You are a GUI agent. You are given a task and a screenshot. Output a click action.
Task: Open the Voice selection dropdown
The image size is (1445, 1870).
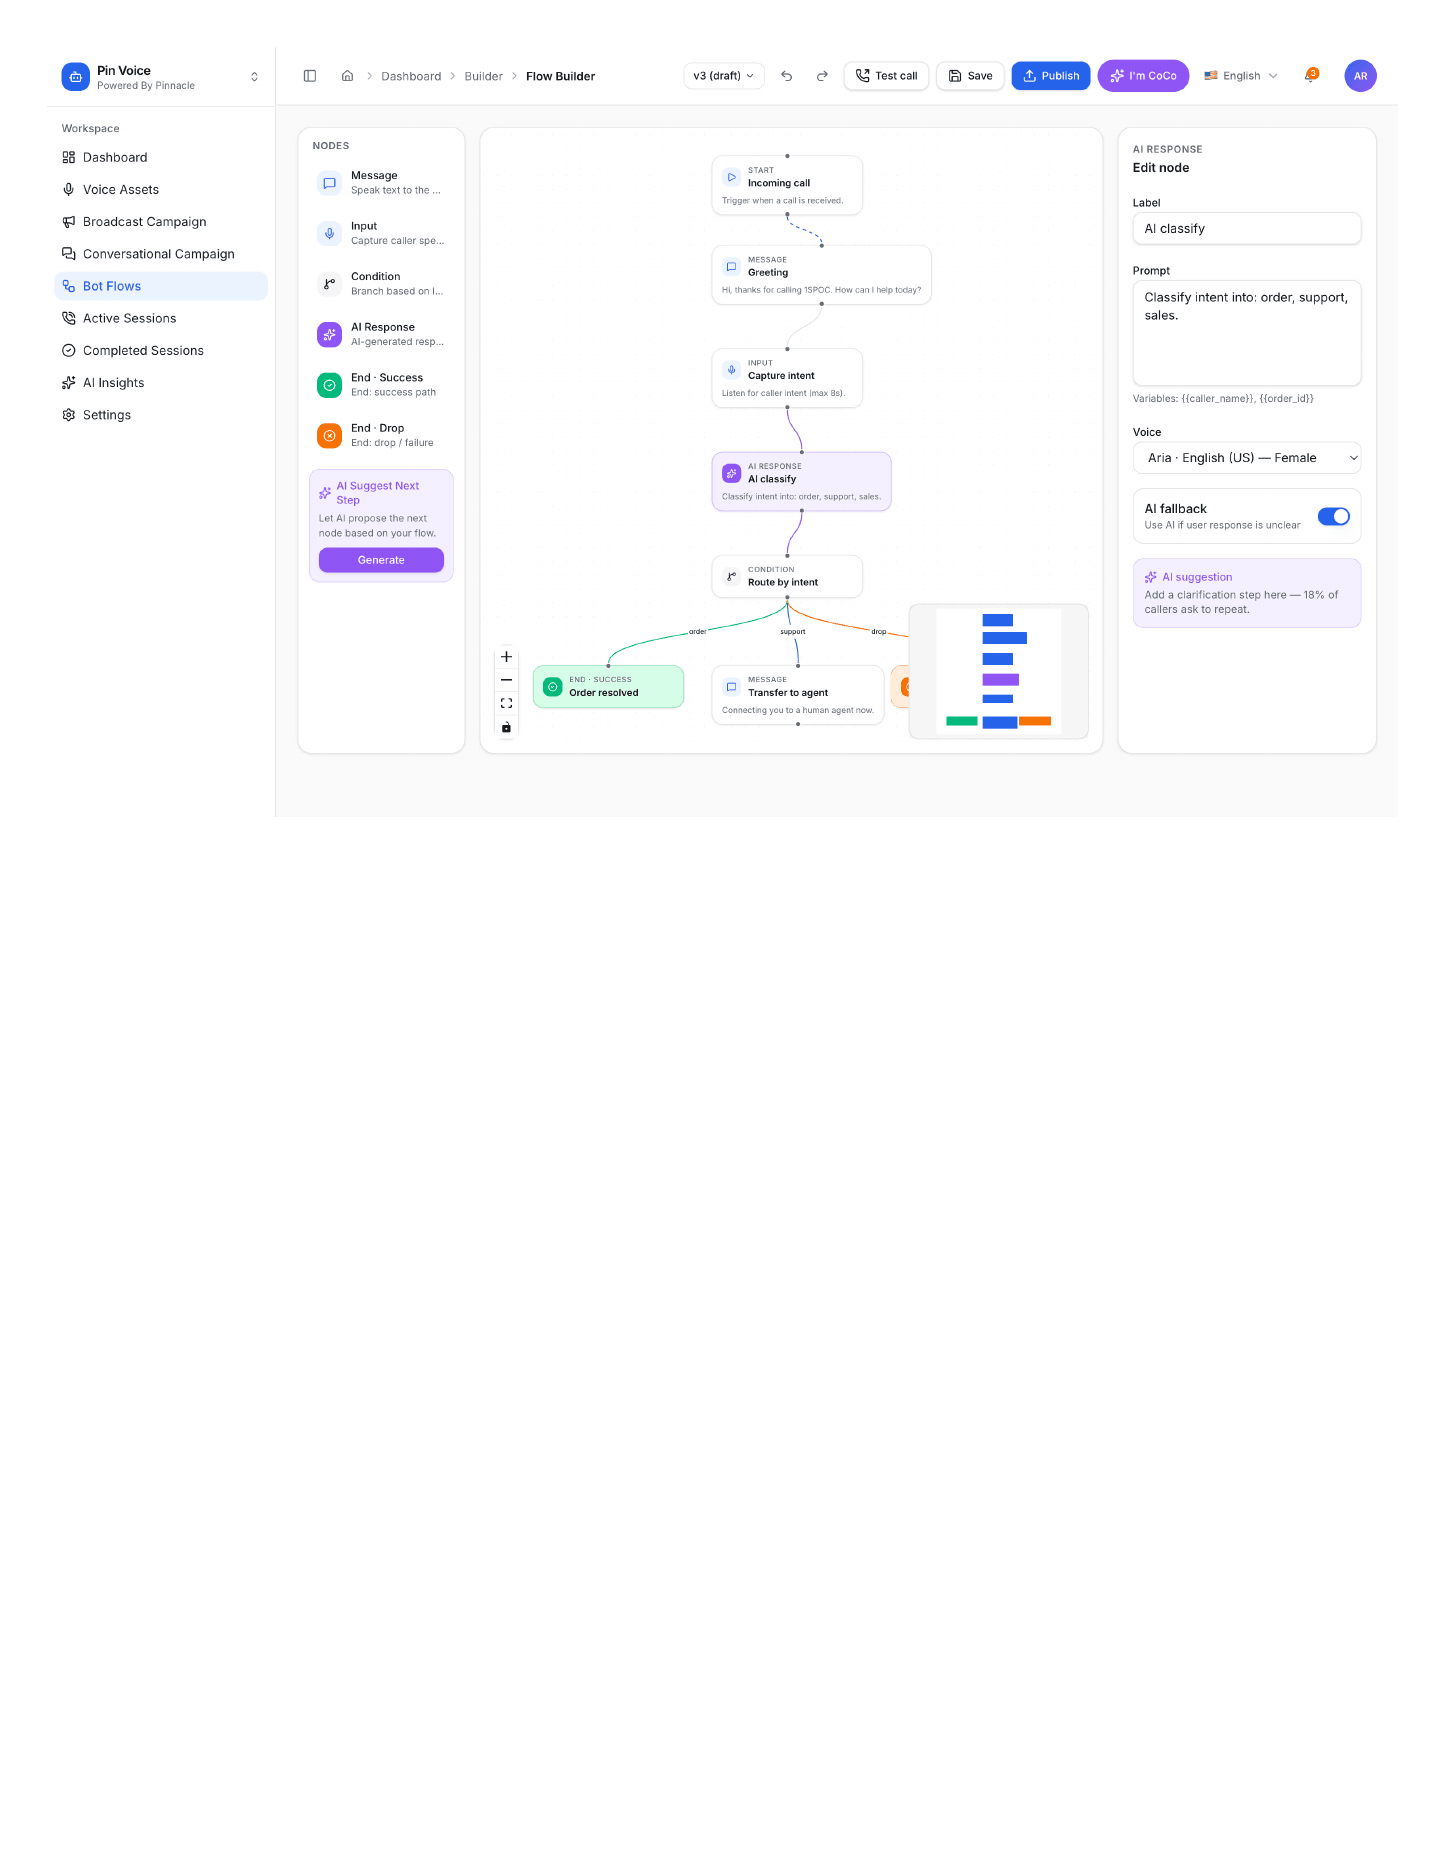[1246, 458]
